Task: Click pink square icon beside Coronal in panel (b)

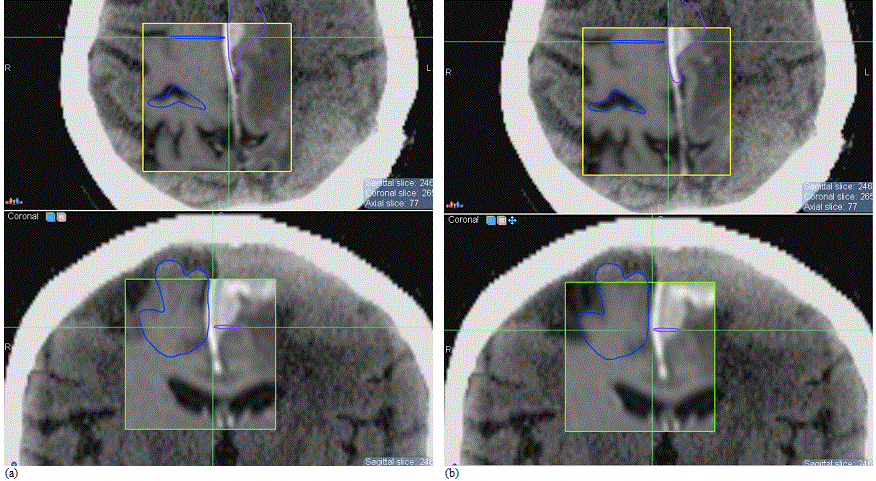Action: click(x=502, y=221)
